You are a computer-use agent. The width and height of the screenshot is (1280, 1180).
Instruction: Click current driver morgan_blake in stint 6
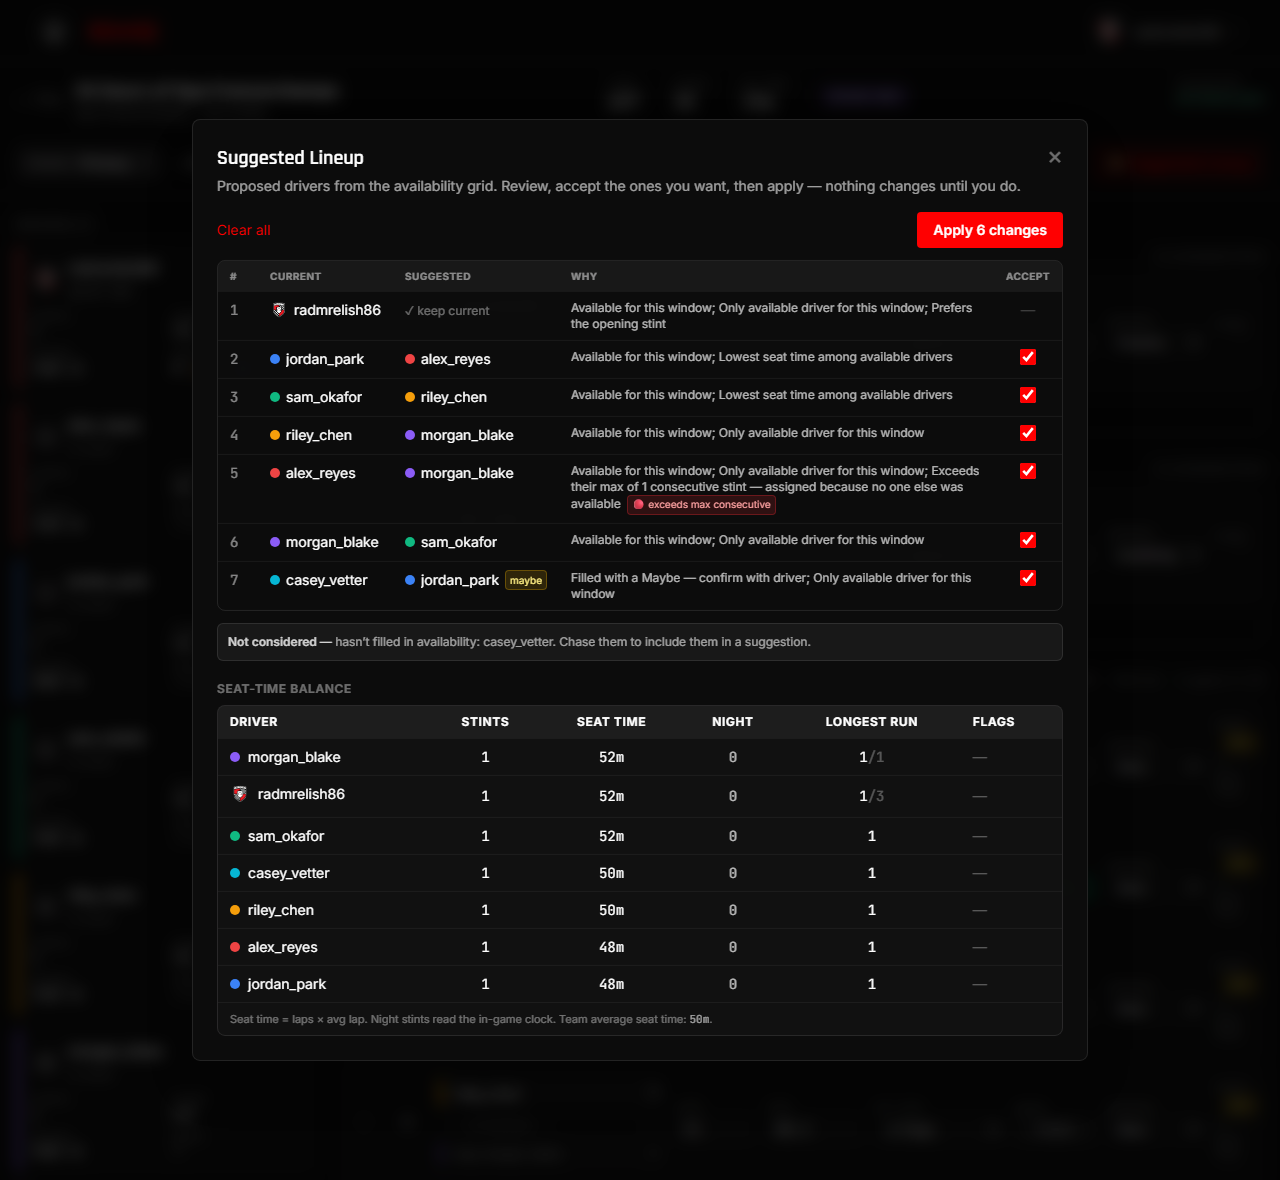point(324,542)
